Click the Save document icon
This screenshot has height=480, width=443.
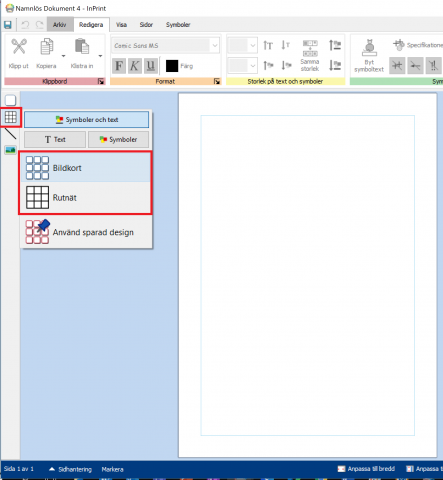coord(7,25)
